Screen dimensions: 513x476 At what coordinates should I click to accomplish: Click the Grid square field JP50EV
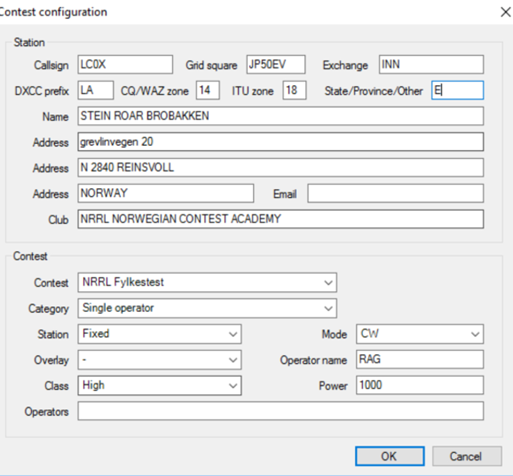point(276,64)
